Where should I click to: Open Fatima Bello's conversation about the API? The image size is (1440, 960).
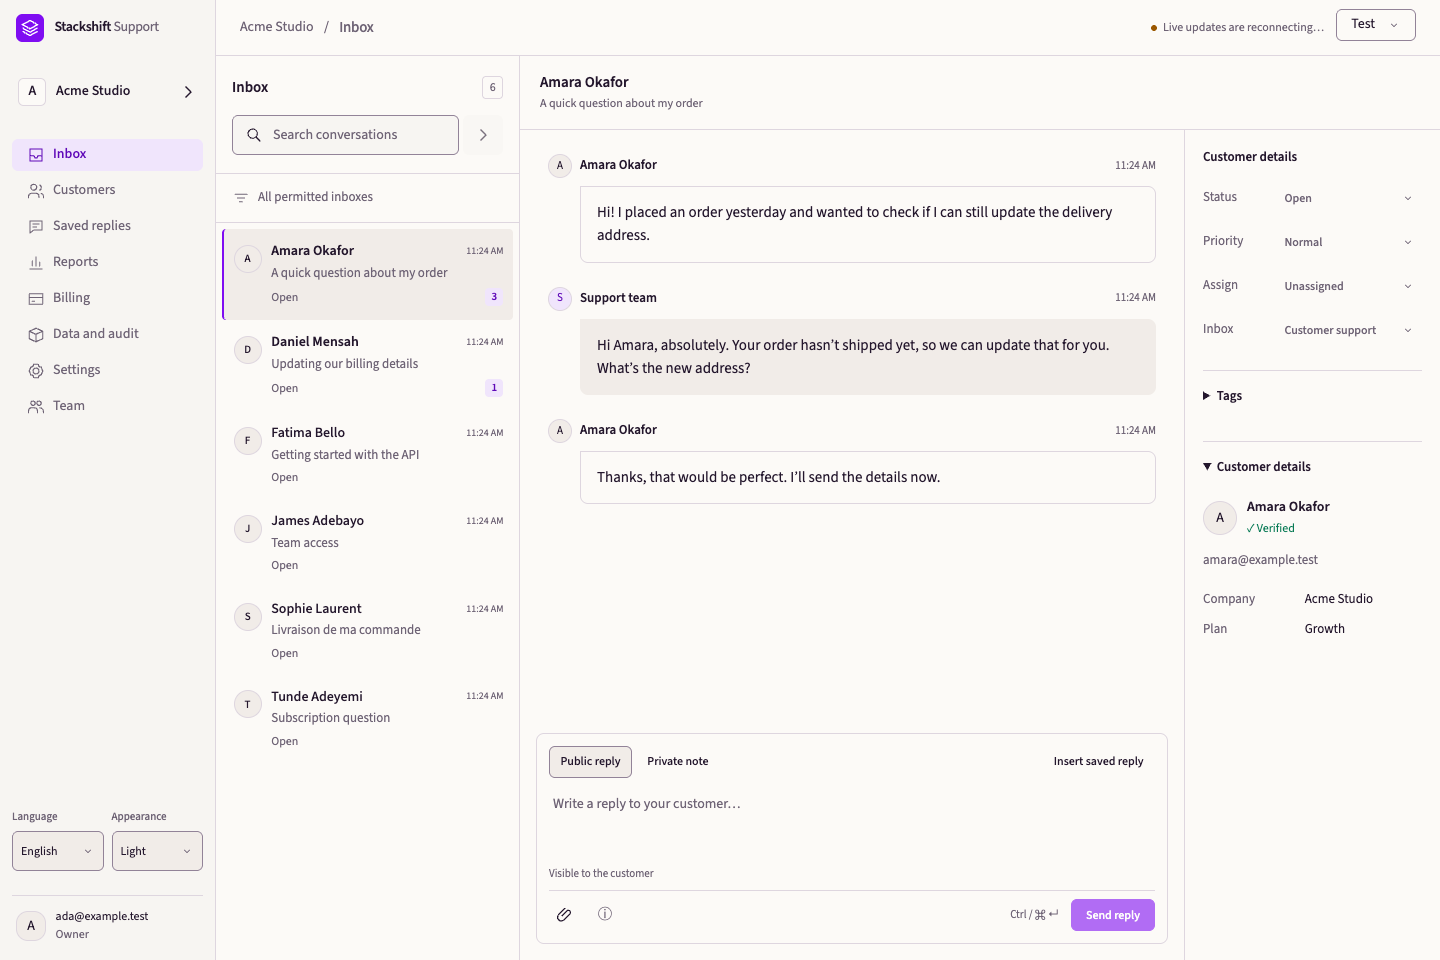click(368, 455)
